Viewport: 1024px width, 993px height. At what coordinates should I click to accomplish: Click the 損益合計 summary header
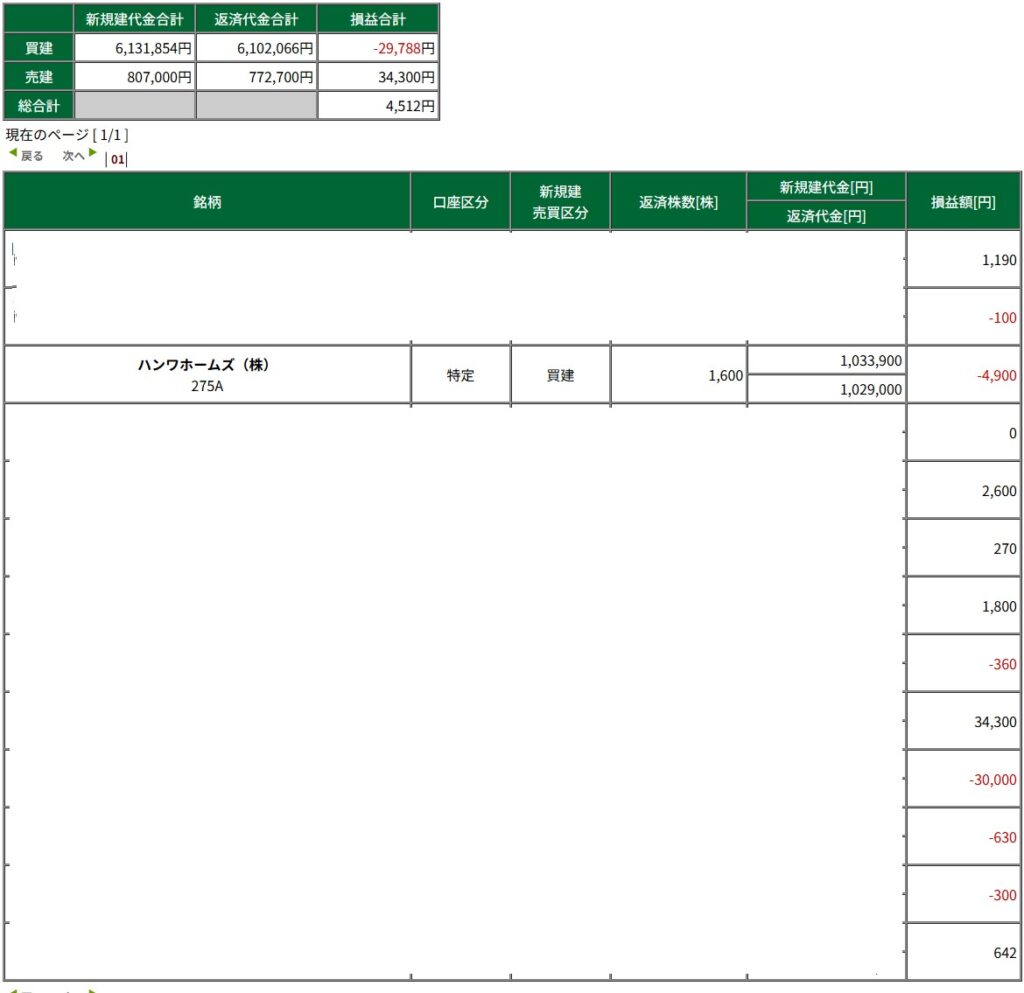point(378,19)
